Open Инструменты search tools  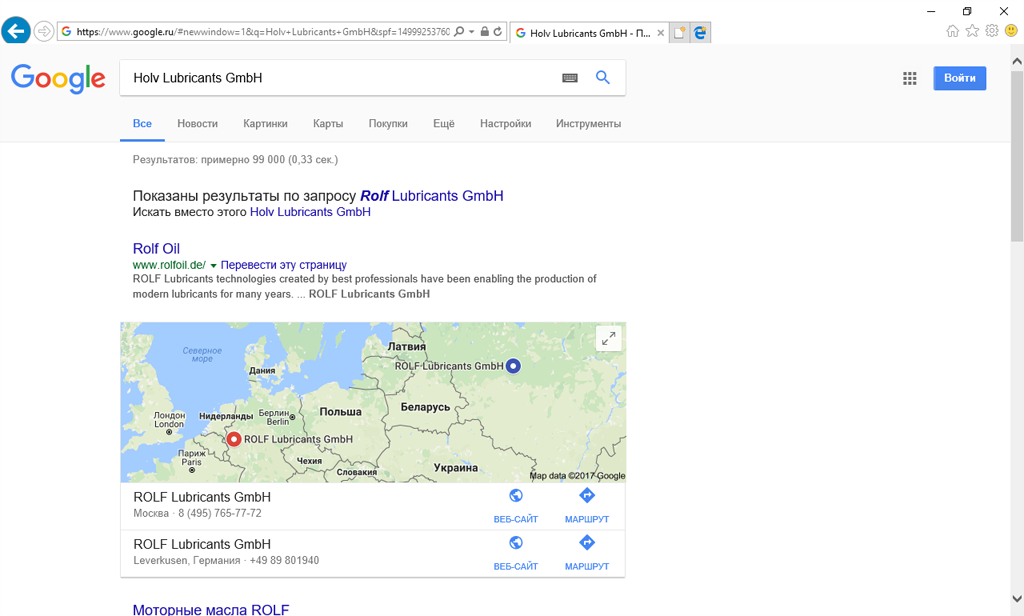[588, 124]
